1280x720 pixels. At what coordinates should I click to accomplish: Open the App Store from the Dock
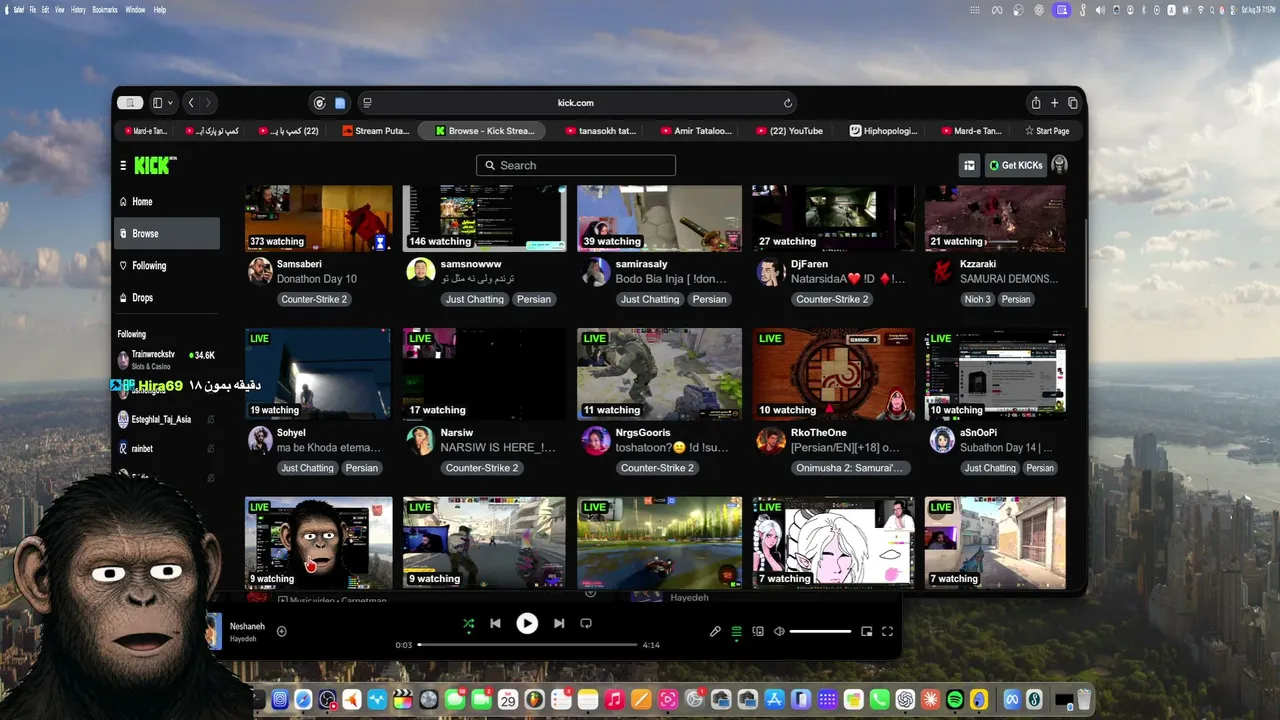point(775,700)
